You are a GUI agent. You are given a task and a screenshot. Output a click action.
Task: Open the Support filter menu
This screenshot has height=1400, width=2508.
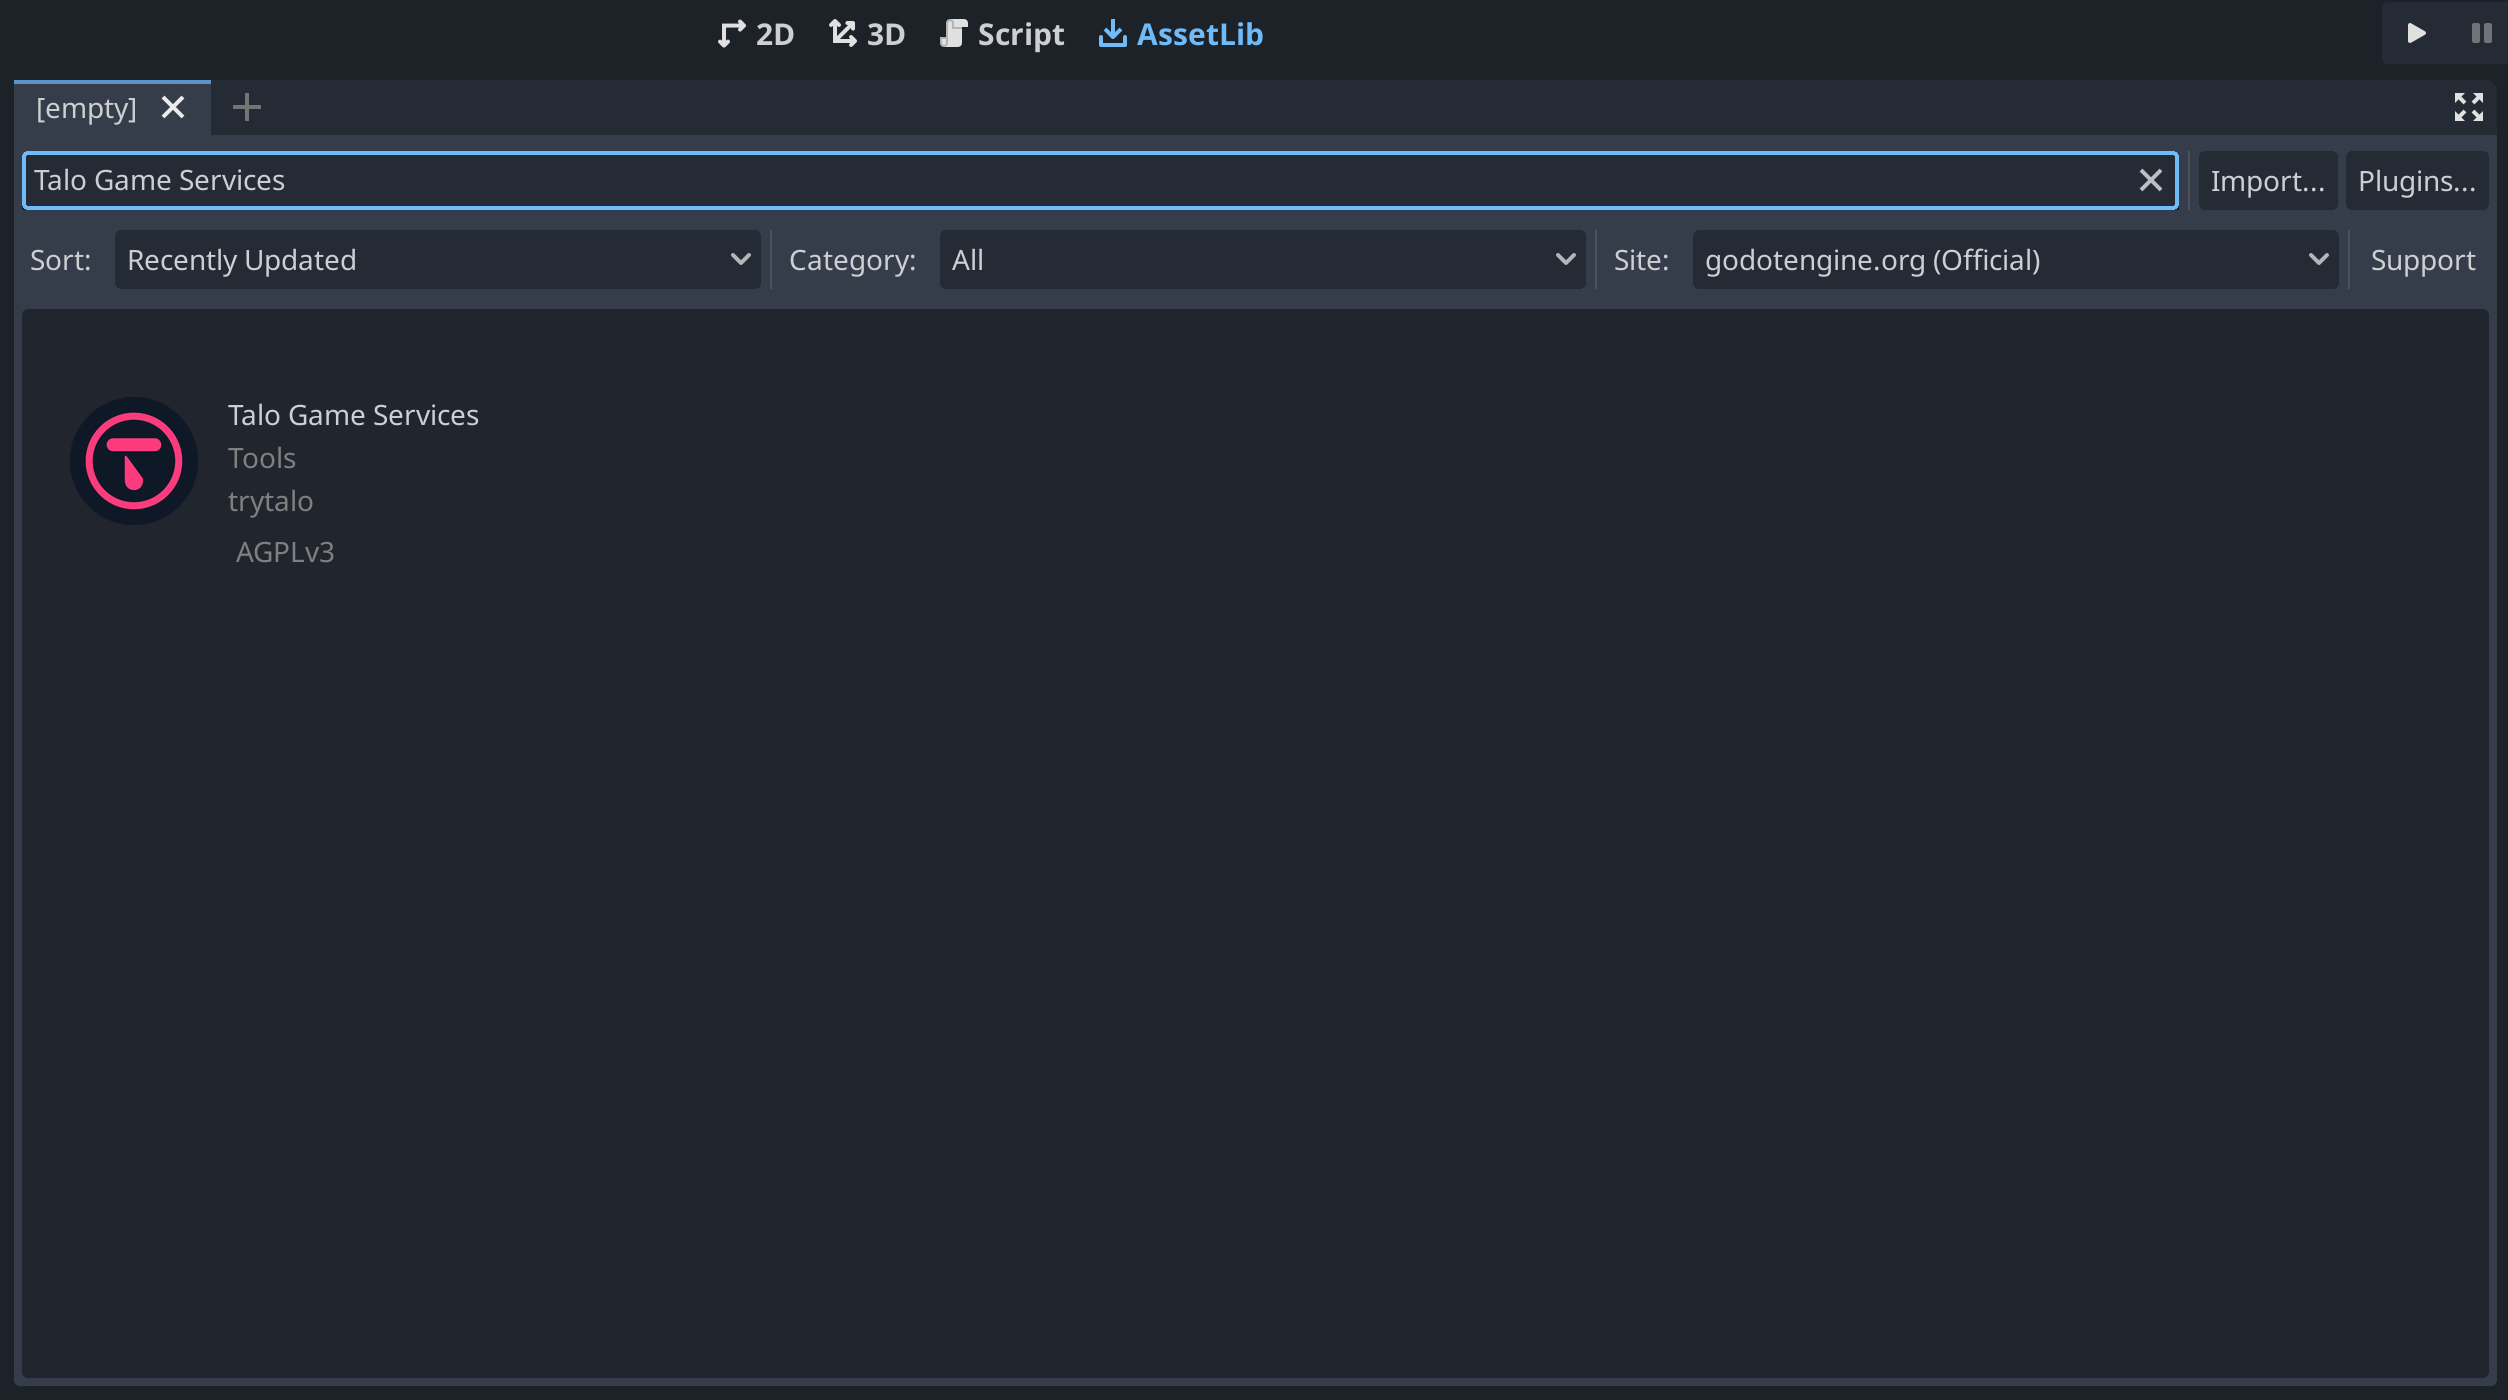(2422, 260)
